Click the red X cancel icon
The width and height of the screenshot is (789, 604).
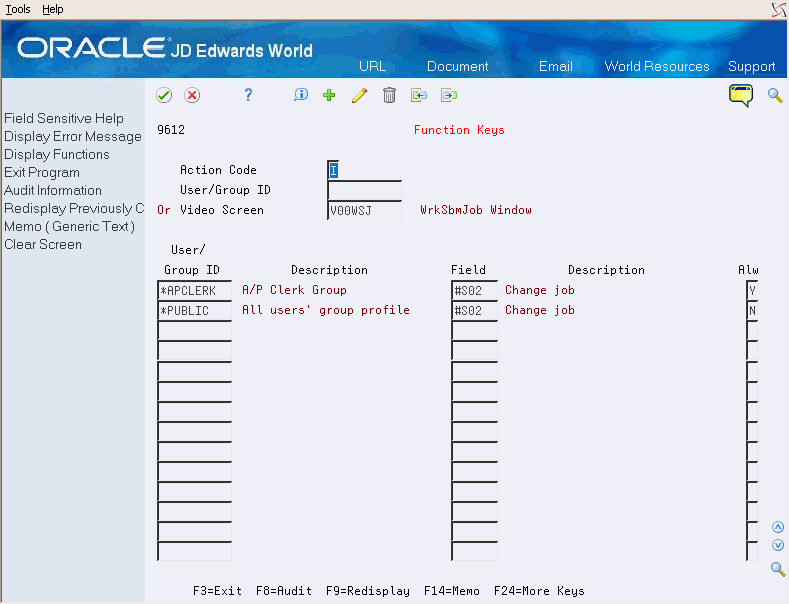192,95
